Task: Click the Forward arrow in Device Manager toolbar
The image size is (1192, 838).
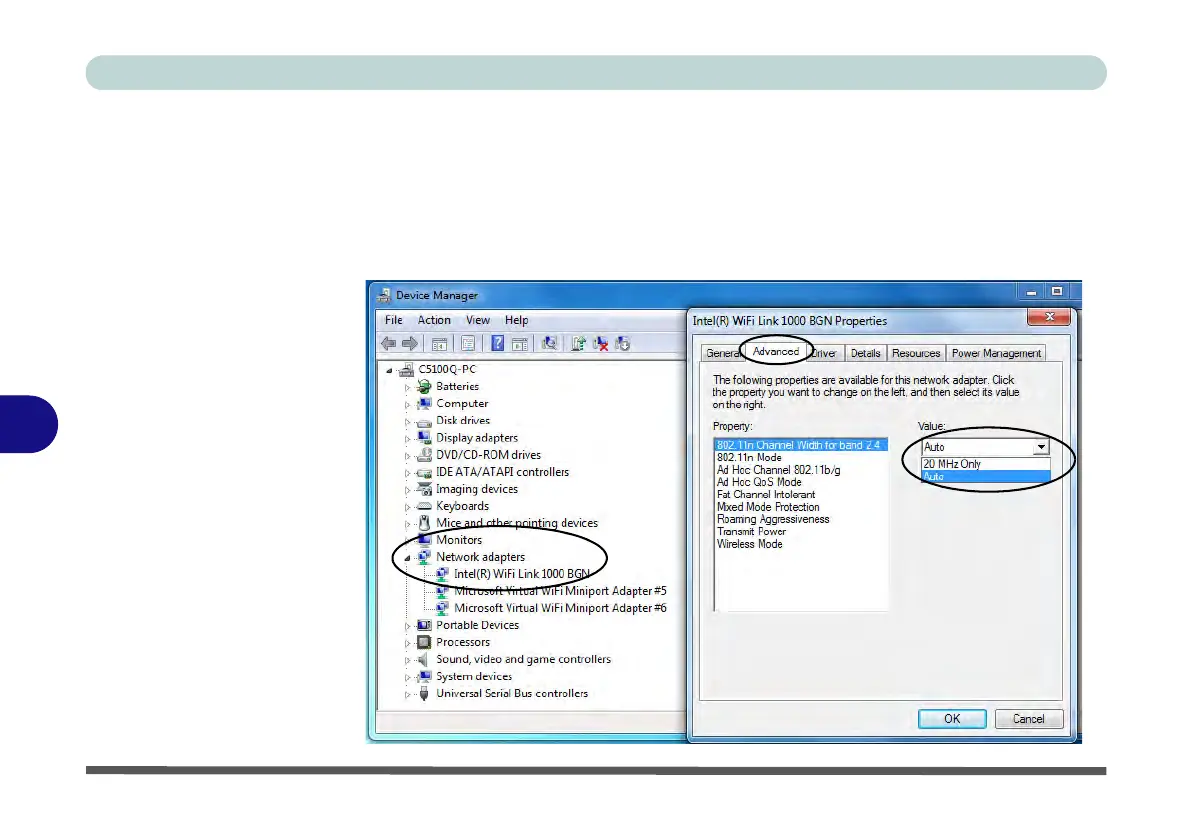Action: click(x=410, y=344)
